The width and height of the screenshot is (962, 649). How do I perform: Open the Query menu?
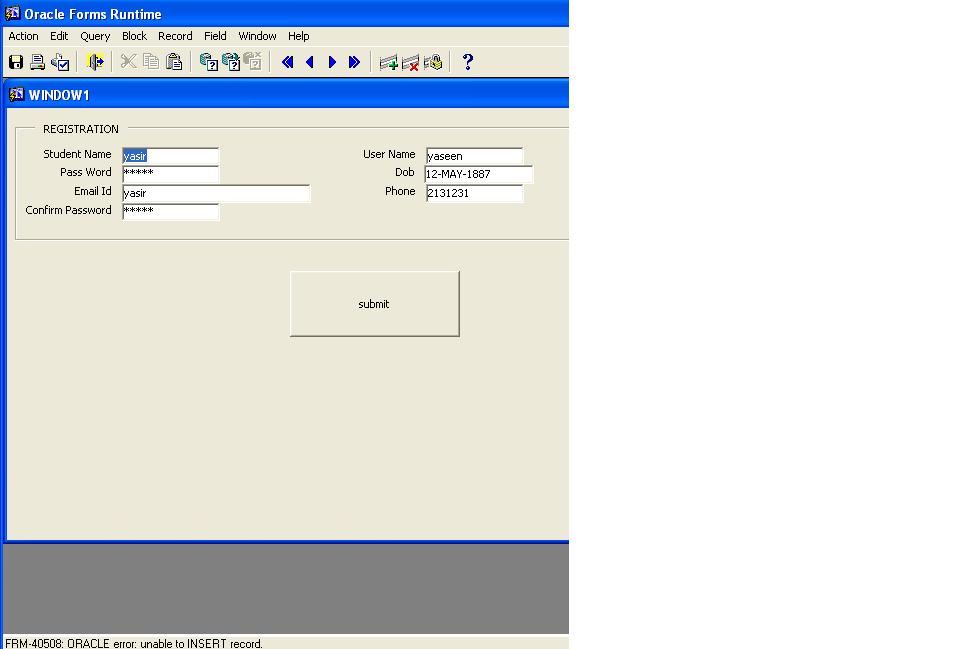pos(95,36)
